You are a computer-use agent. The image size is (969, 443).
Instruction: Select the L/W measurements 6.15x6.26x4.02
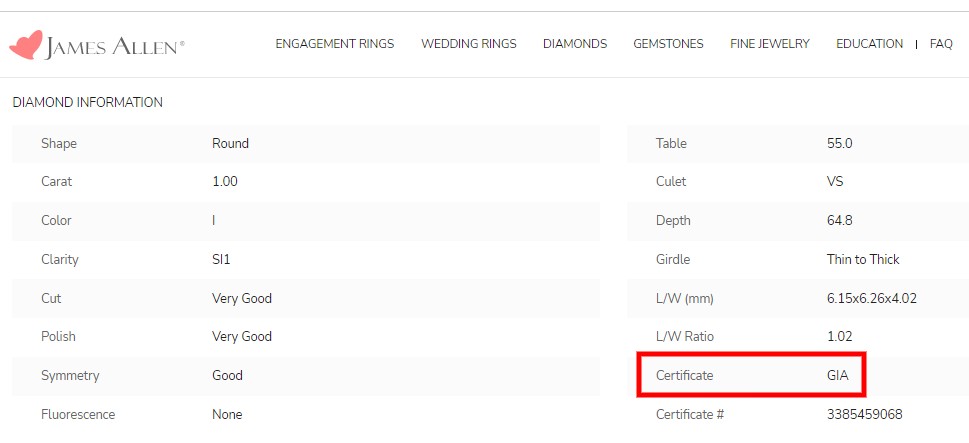point(869,298)
